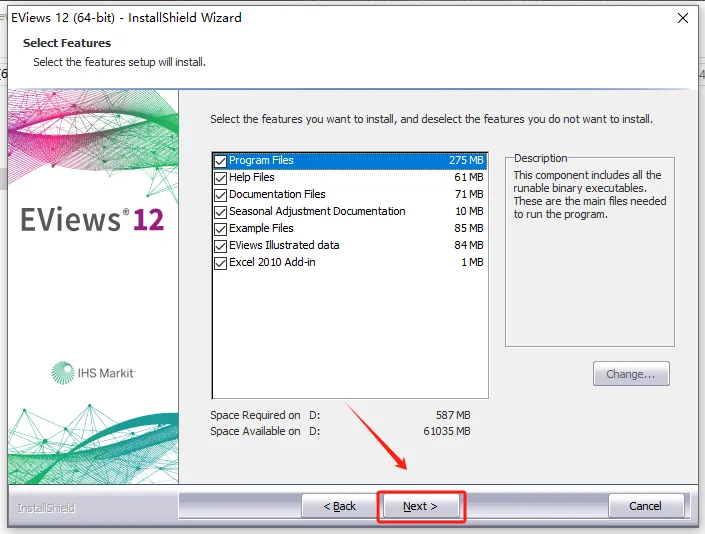Viewport: 705px width, 534px height.
Task: Select the Documentation Files row label
Action: (277, 194)
